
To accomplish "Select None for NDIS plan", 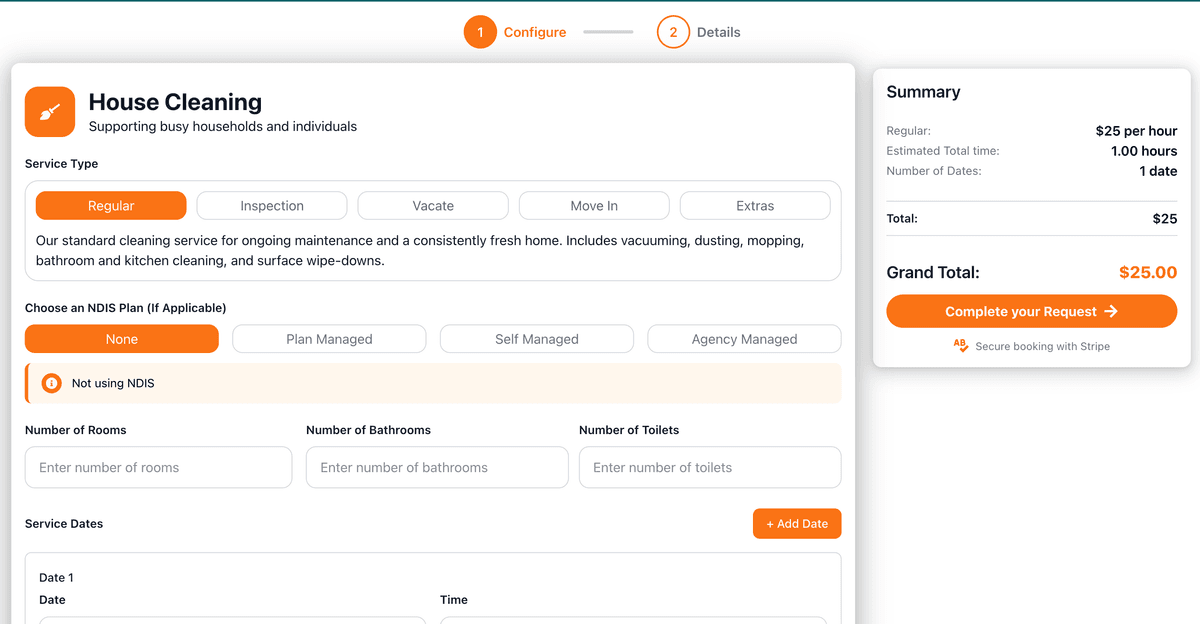I will click(x=122, y=339).
